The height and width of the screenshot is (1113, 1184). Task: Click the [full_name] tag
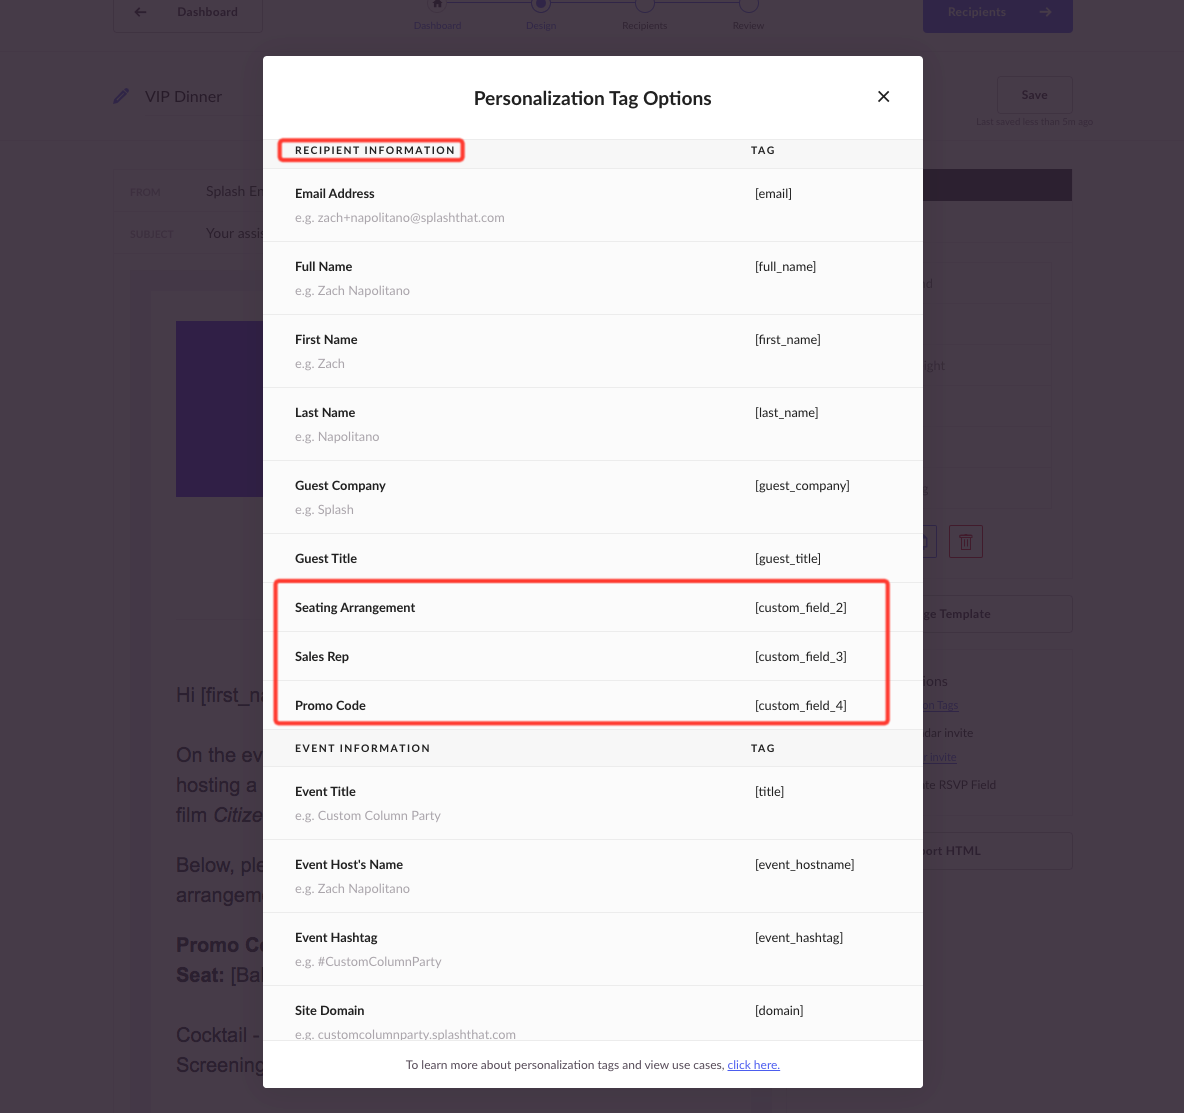click(785, 267)
